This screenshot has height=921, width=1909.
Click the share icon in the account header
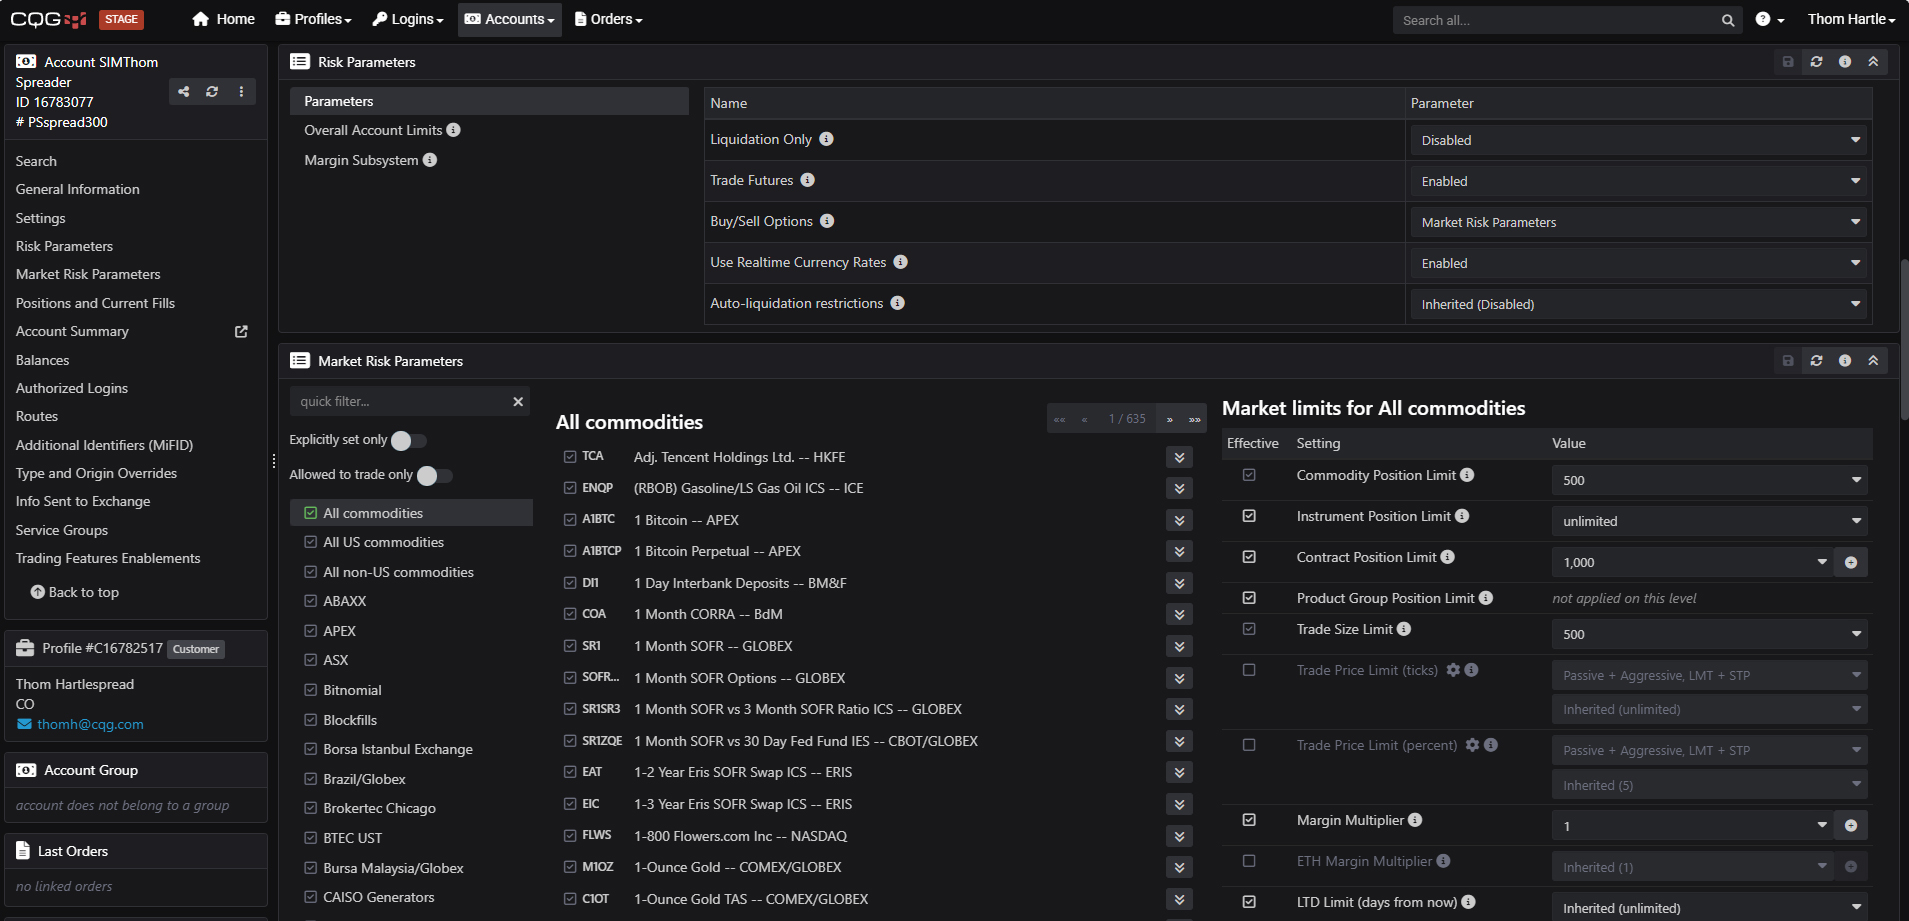(x=184, y=92)
